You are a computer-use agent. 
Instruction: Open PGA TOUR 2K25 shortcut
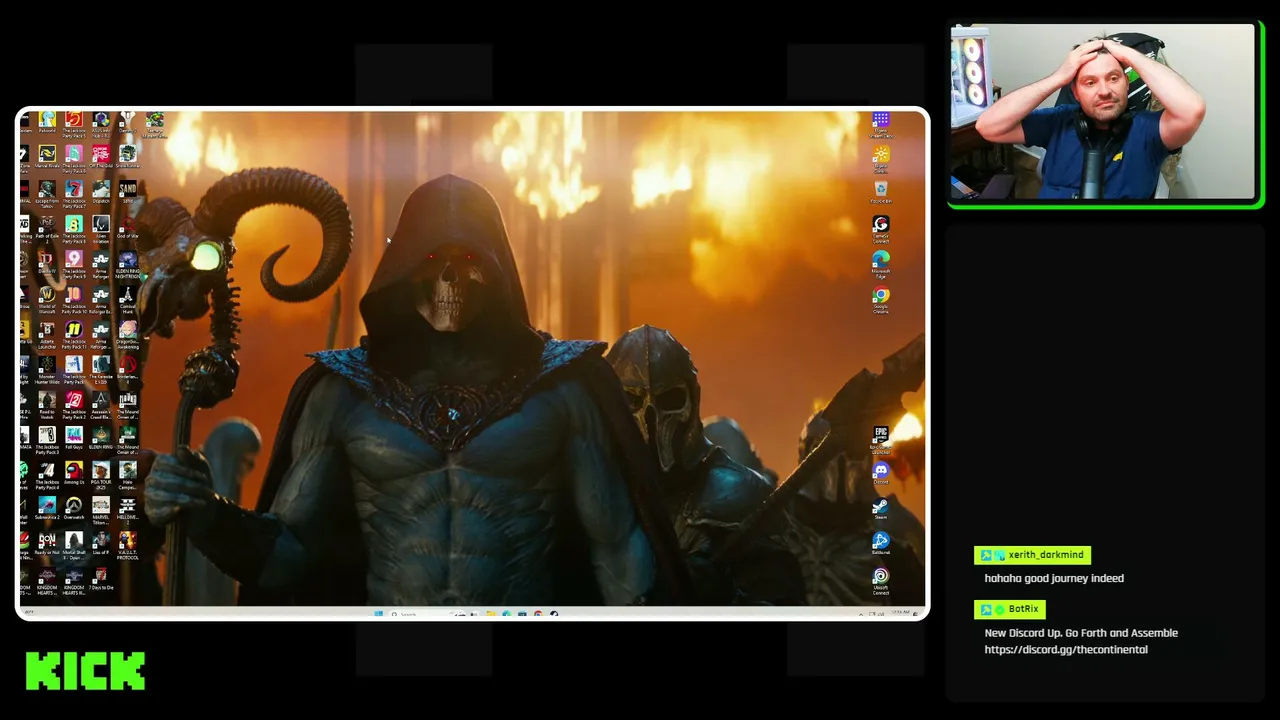[101, 476]
